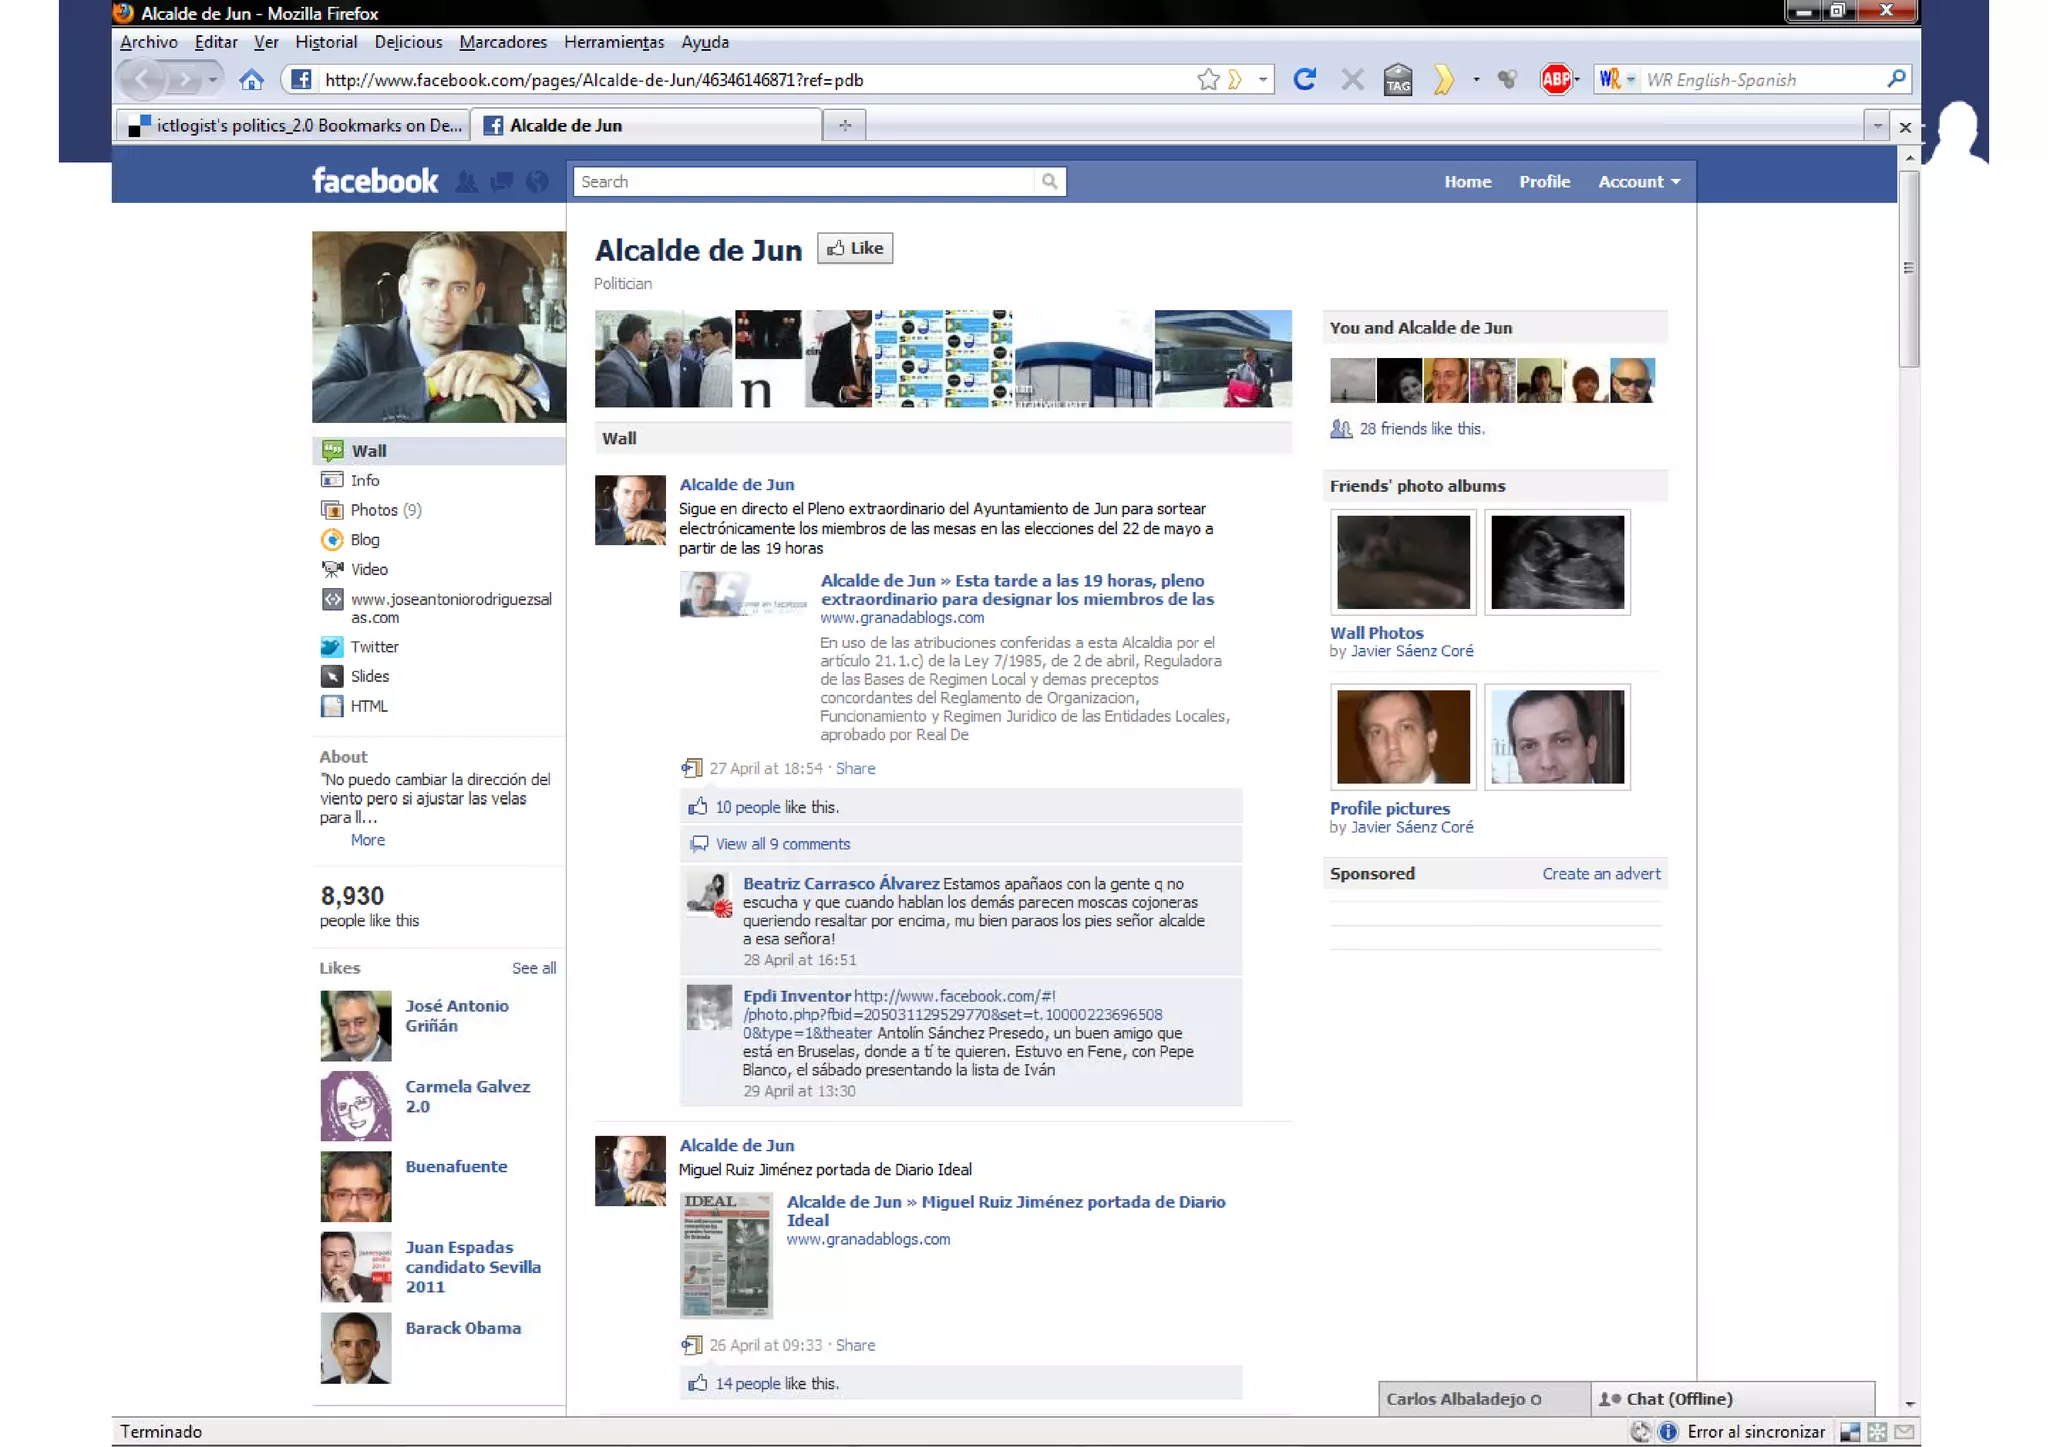This screenshot has width=2048, height=1447.
Task: Click the WordReference search magnifier icon
Action: [x=1896, y=79]
